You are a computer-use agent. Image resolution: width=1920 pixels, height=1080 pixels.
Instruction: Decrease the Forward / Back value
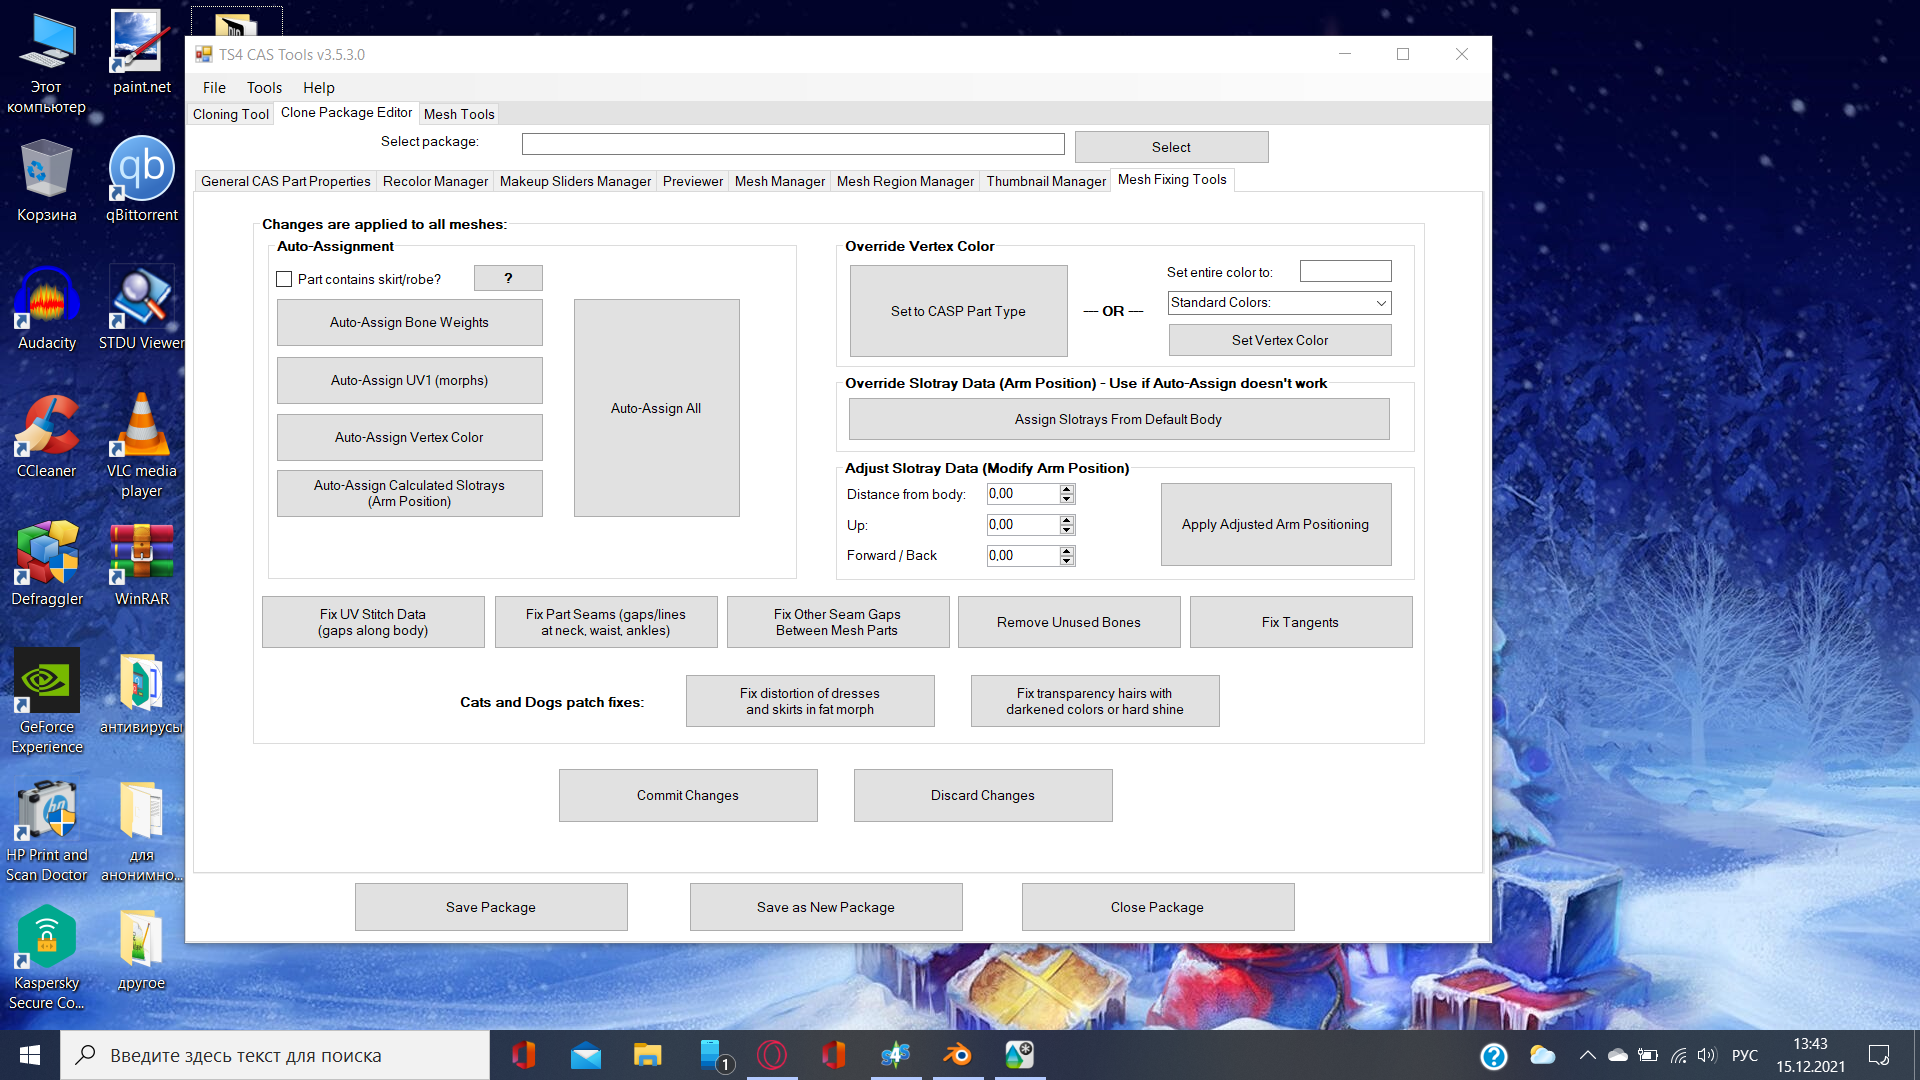[1067, 561]
